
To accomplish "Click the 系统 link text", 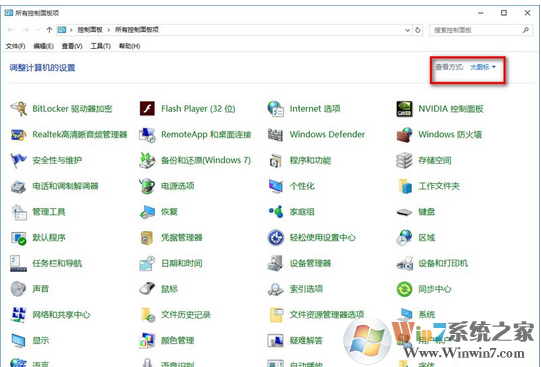I will point(426,315).
